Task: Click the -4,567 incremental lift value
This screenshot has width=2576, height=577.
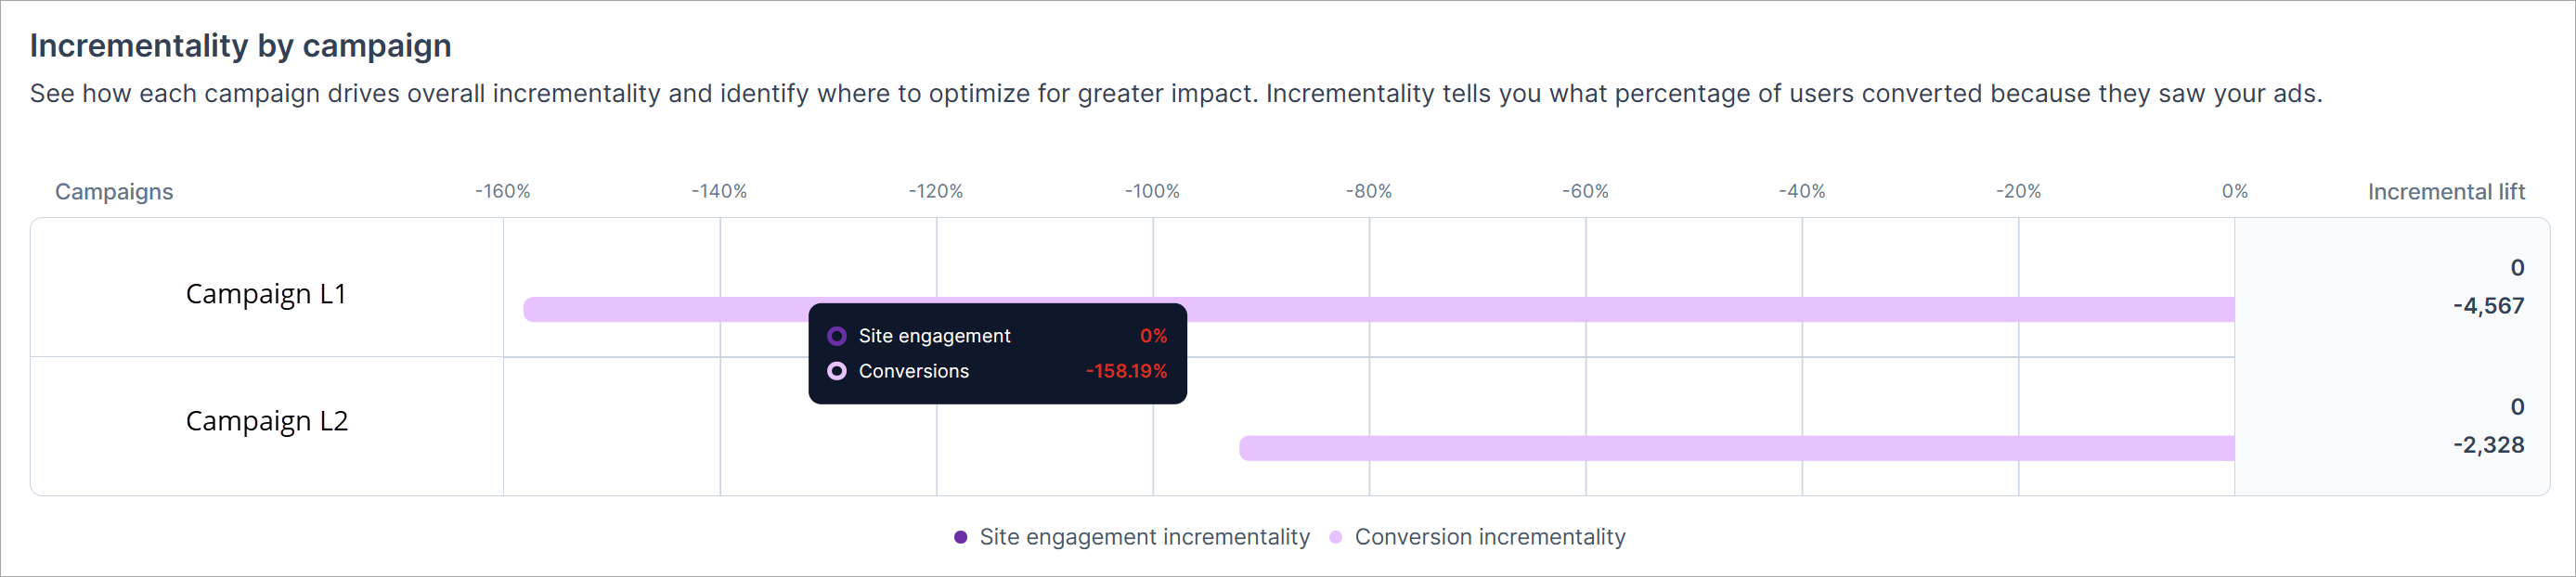Action: [x=2487, y=306]
